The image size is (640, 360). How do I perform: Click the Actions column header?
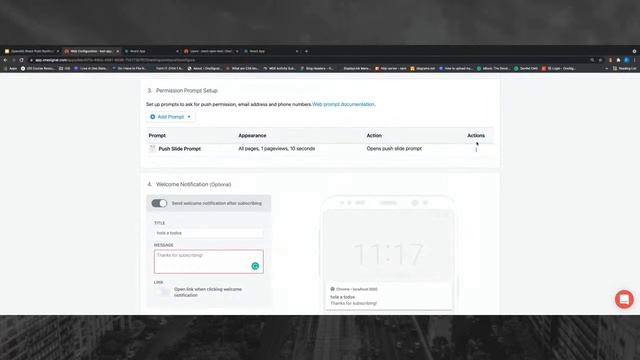[476, 136]
